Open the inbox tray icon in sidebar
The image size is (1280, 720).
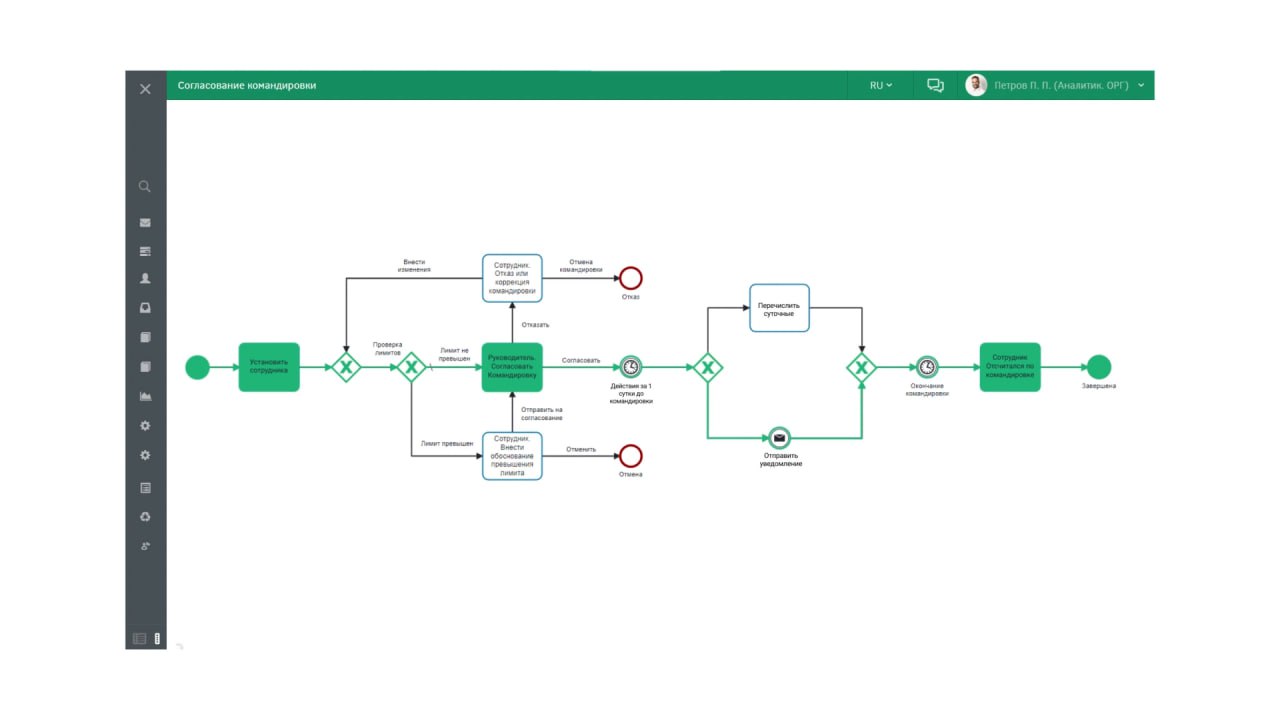pos(145,308)
